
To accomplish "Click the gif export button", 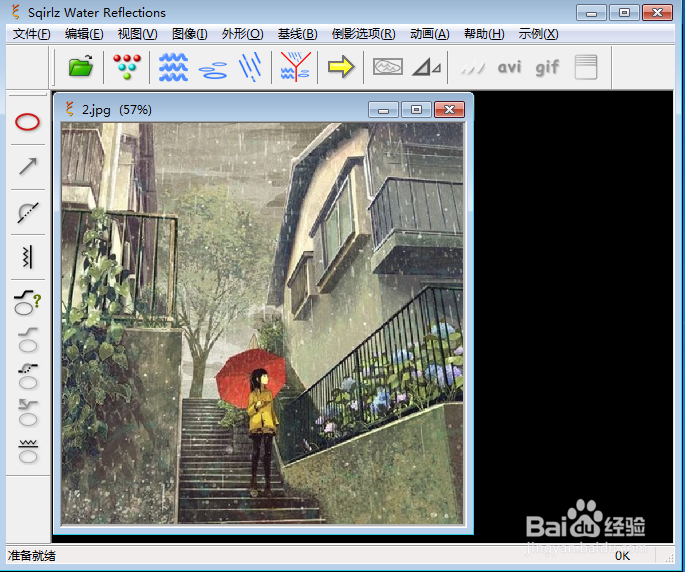I will tap(547, 68).
